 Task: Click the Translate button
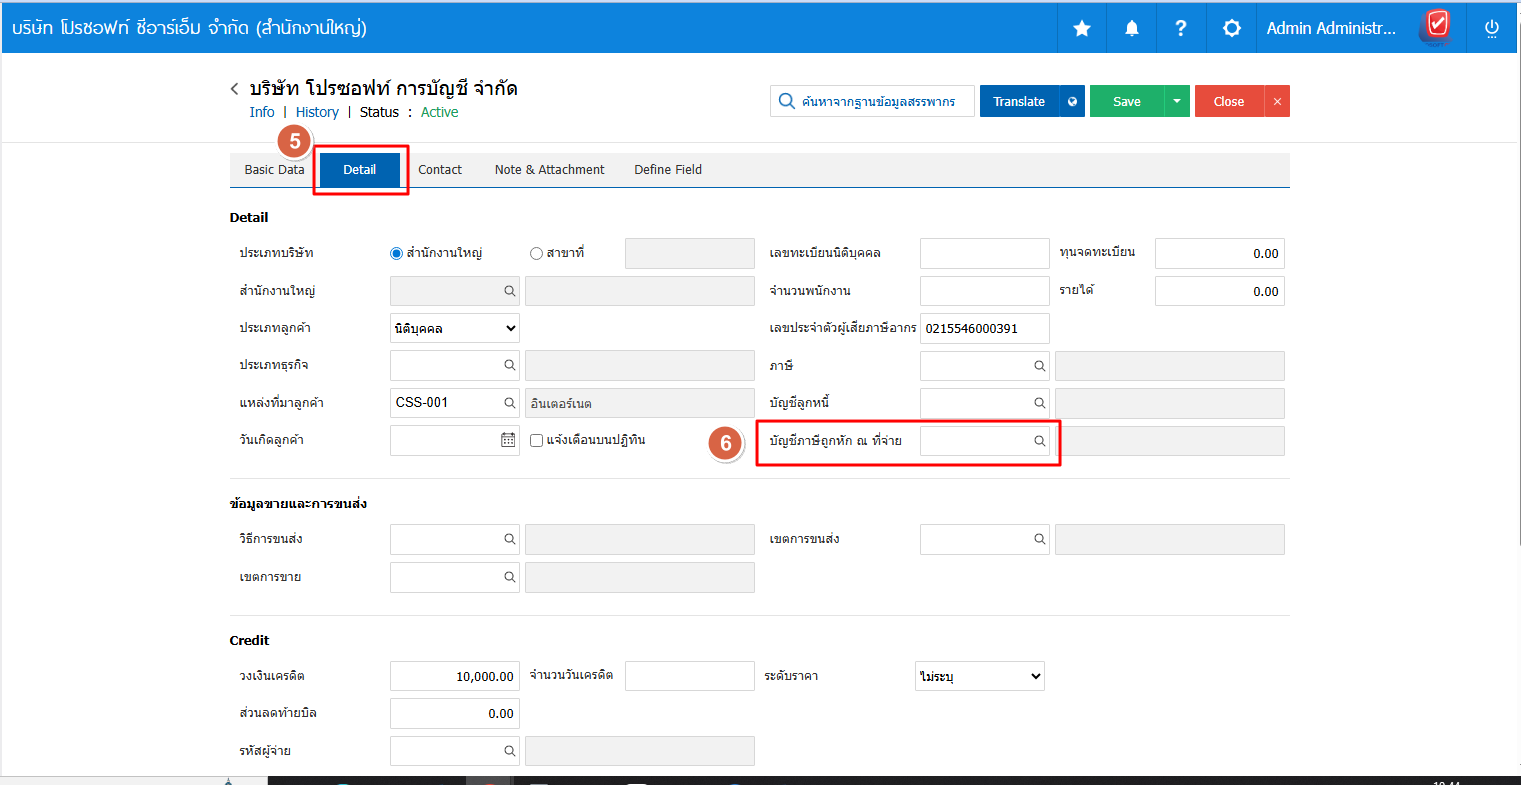coord(1019,101)
